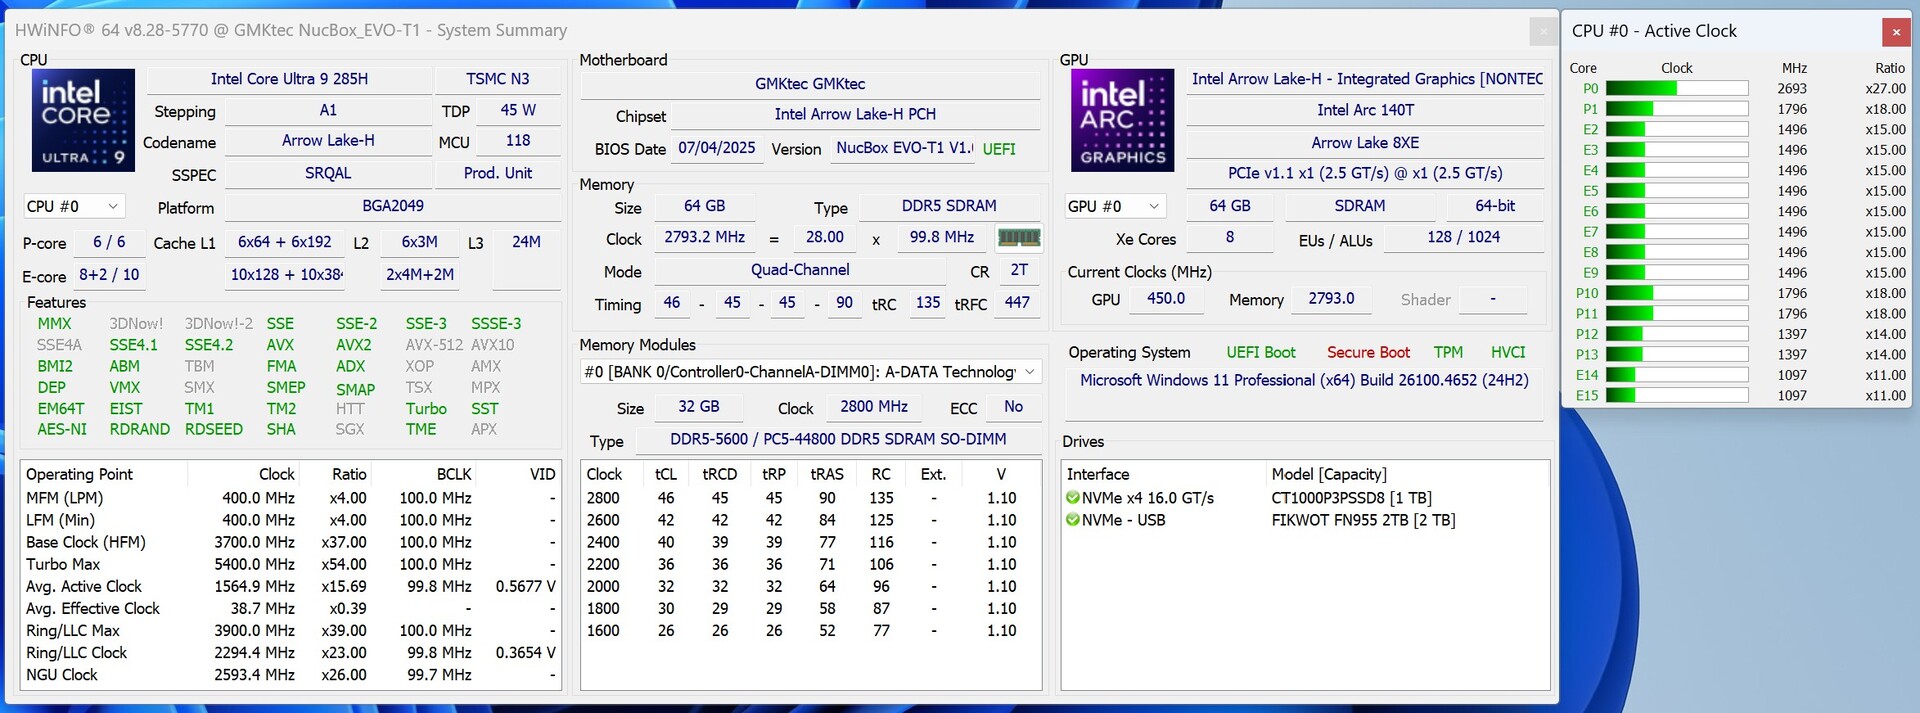
Task: Click the DDR5-5600 module type field
Action: [x=838, y=439]
